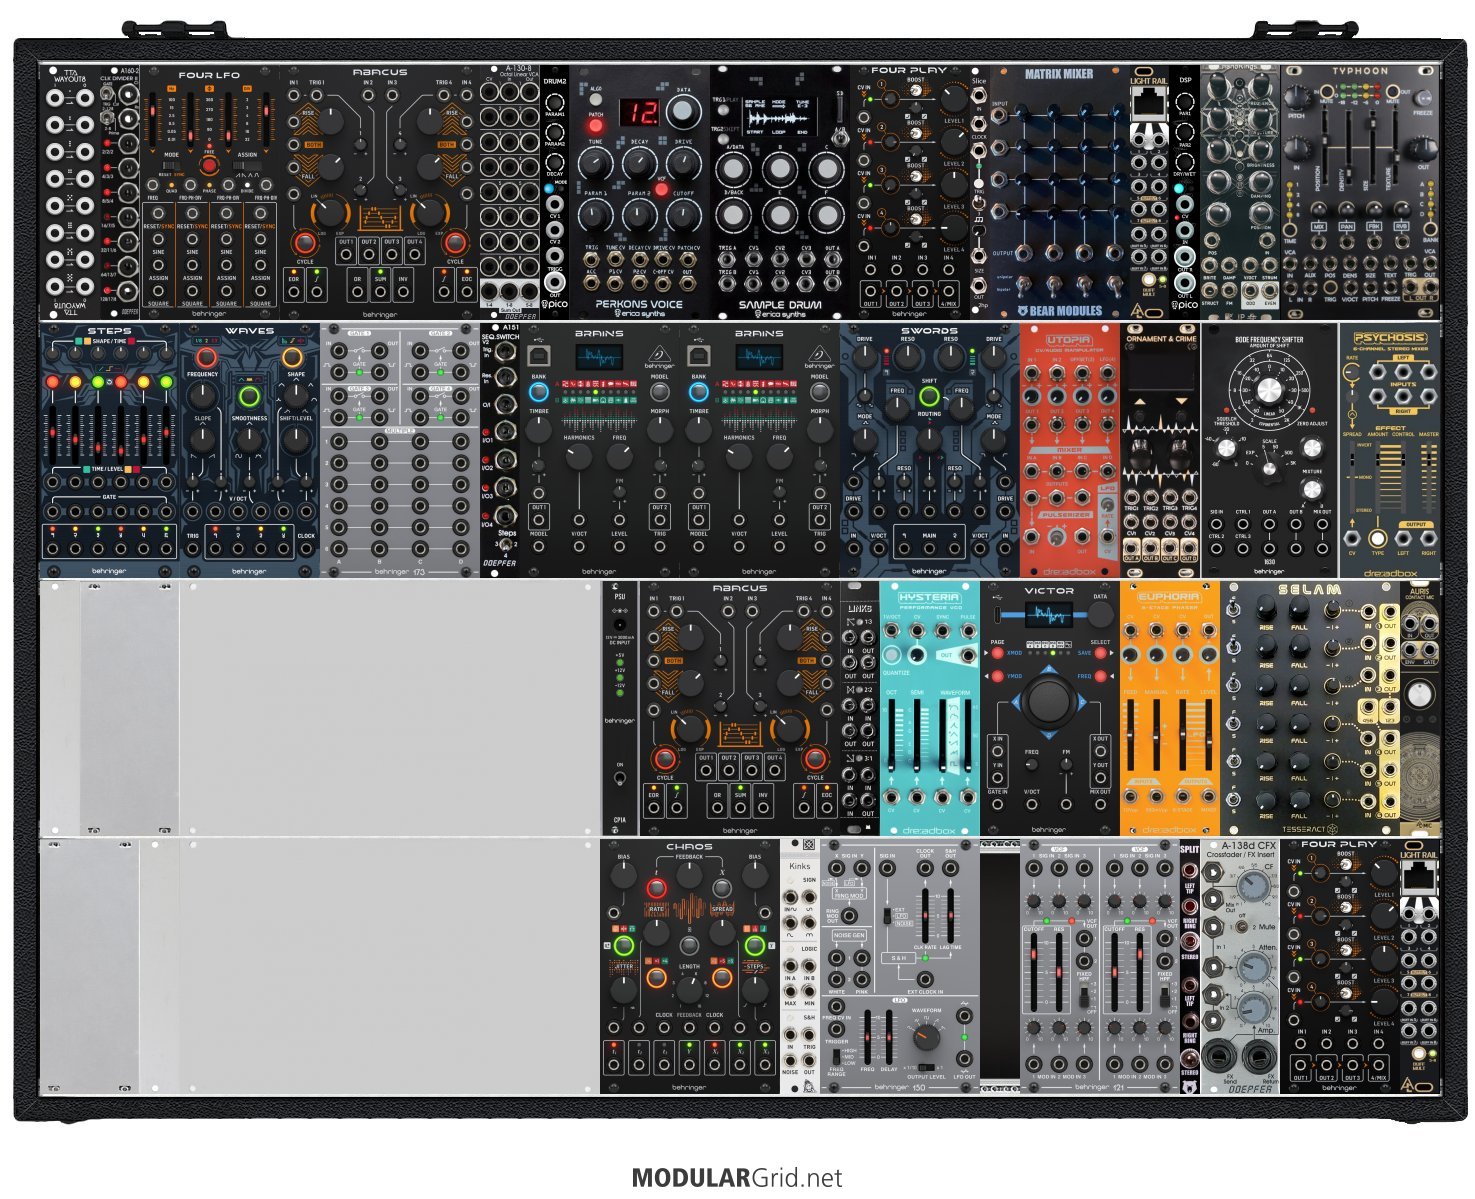Select the narrow SPLIT module

1189,965
